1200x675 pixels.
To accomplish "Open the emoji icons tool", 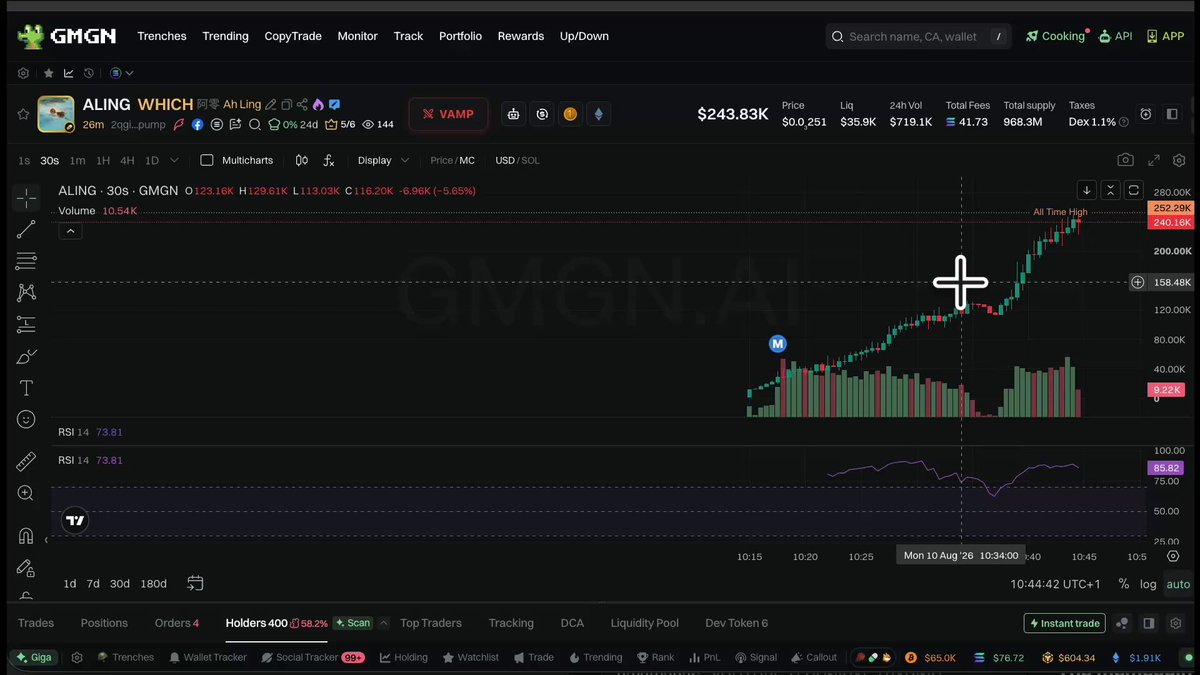I will point(26,419).
